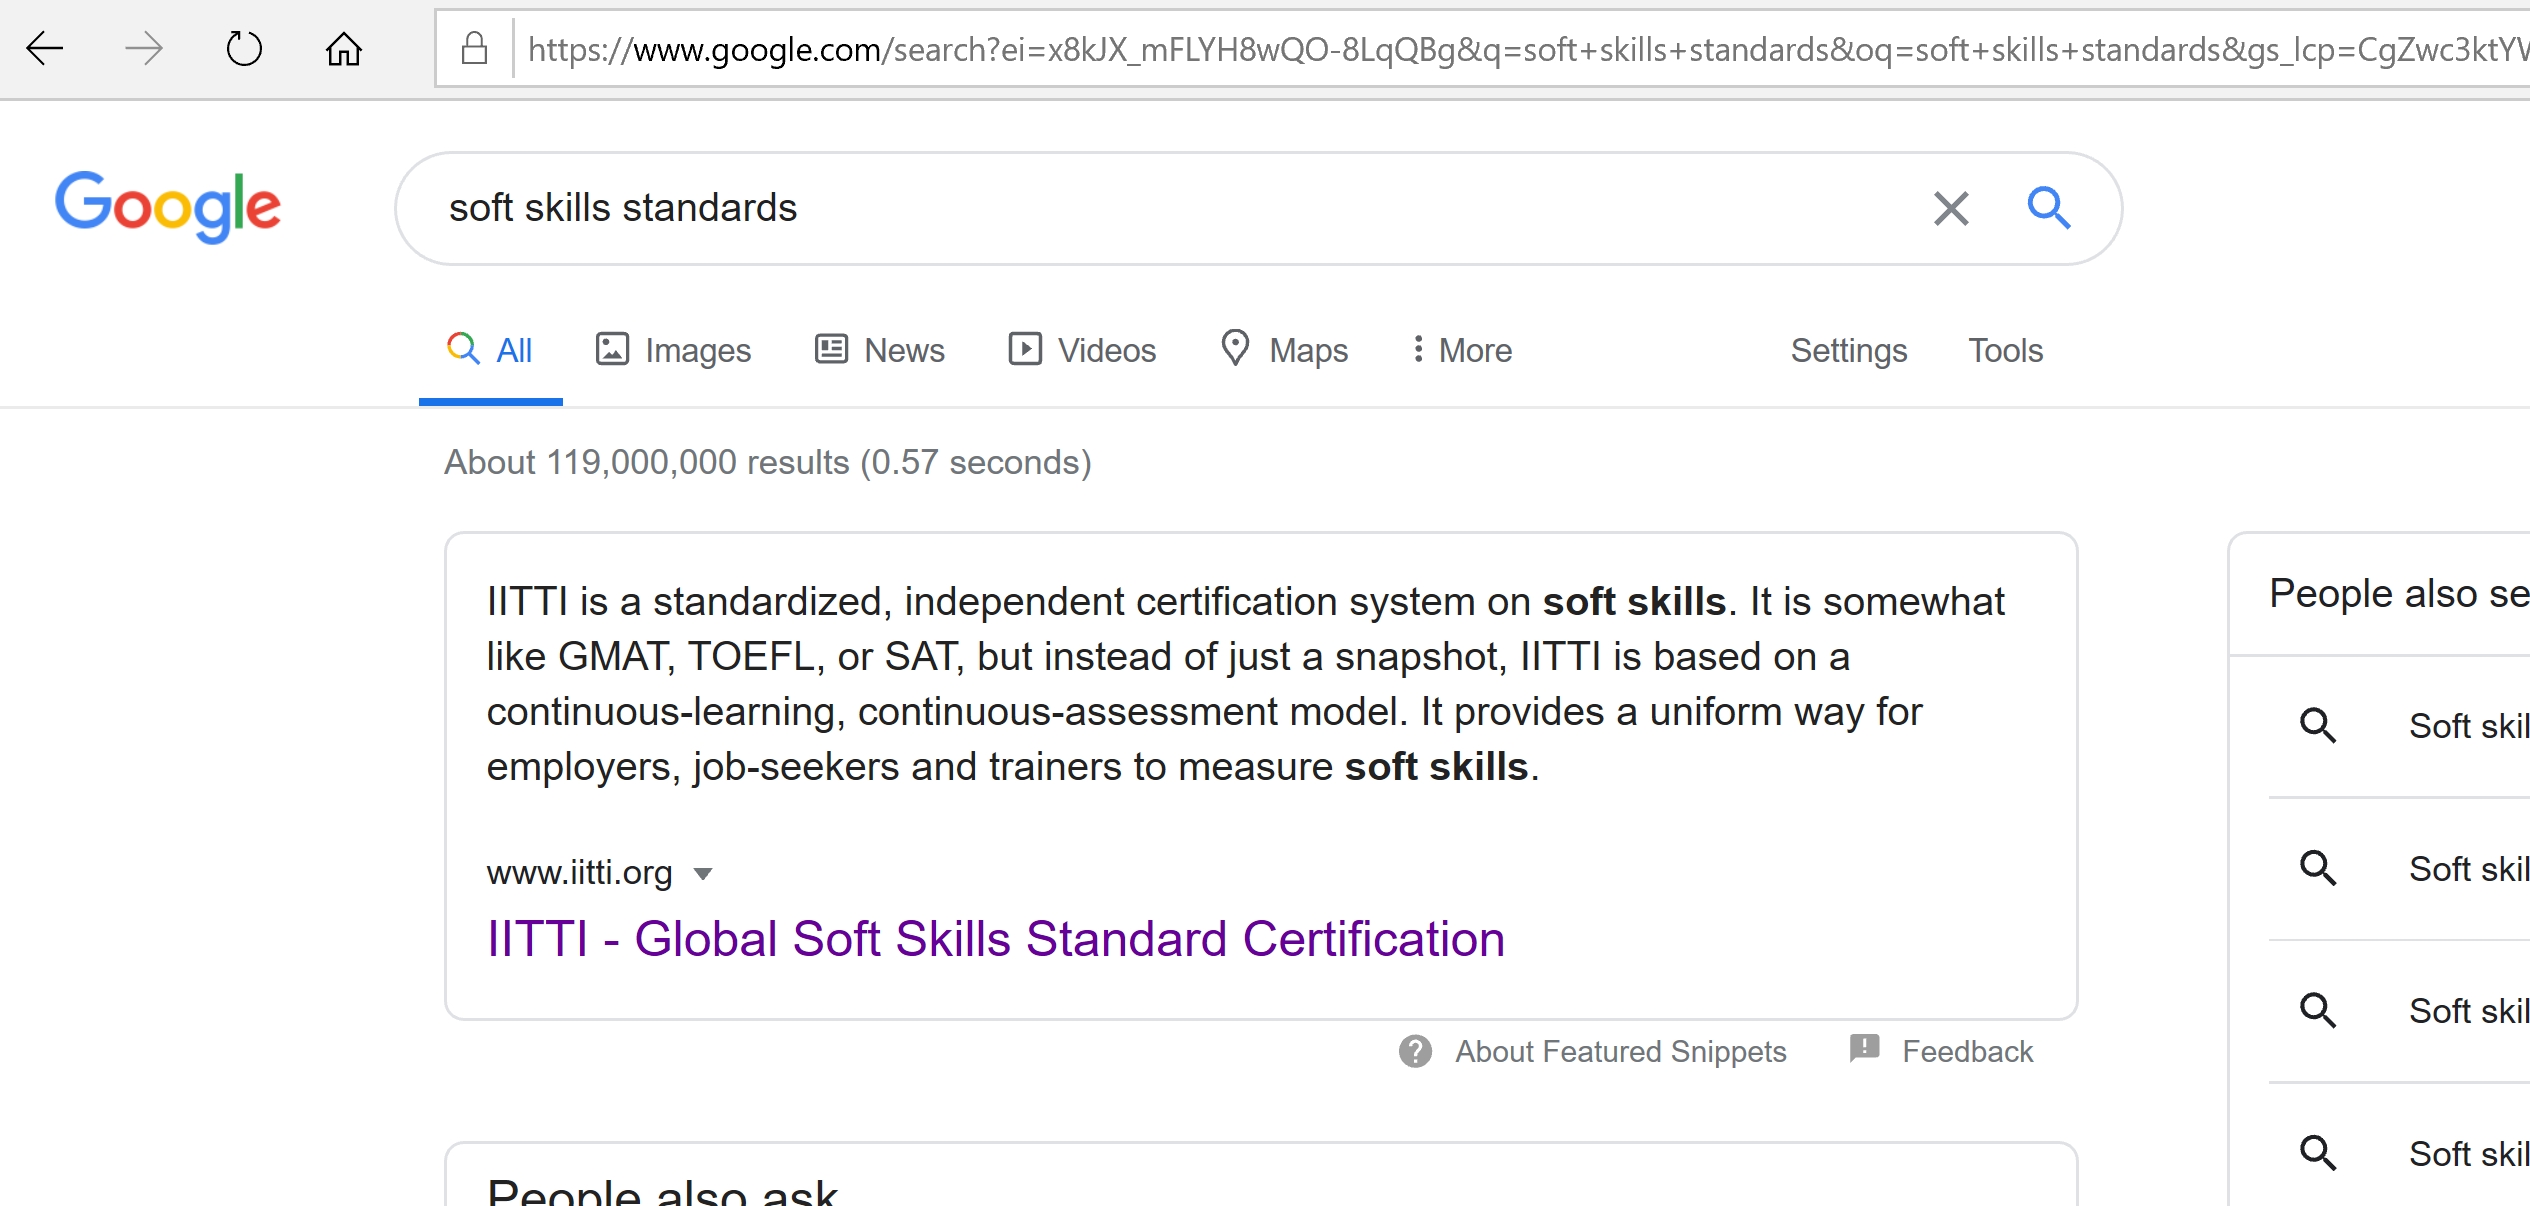Send feedback via Feedback link
The width and height of the screenshot is (2530, 1206).
1967,1051
